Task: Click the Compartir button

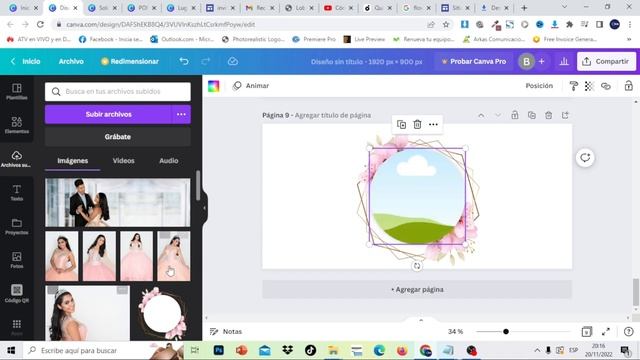Action: pyautogui.click(x=606, y=61)
